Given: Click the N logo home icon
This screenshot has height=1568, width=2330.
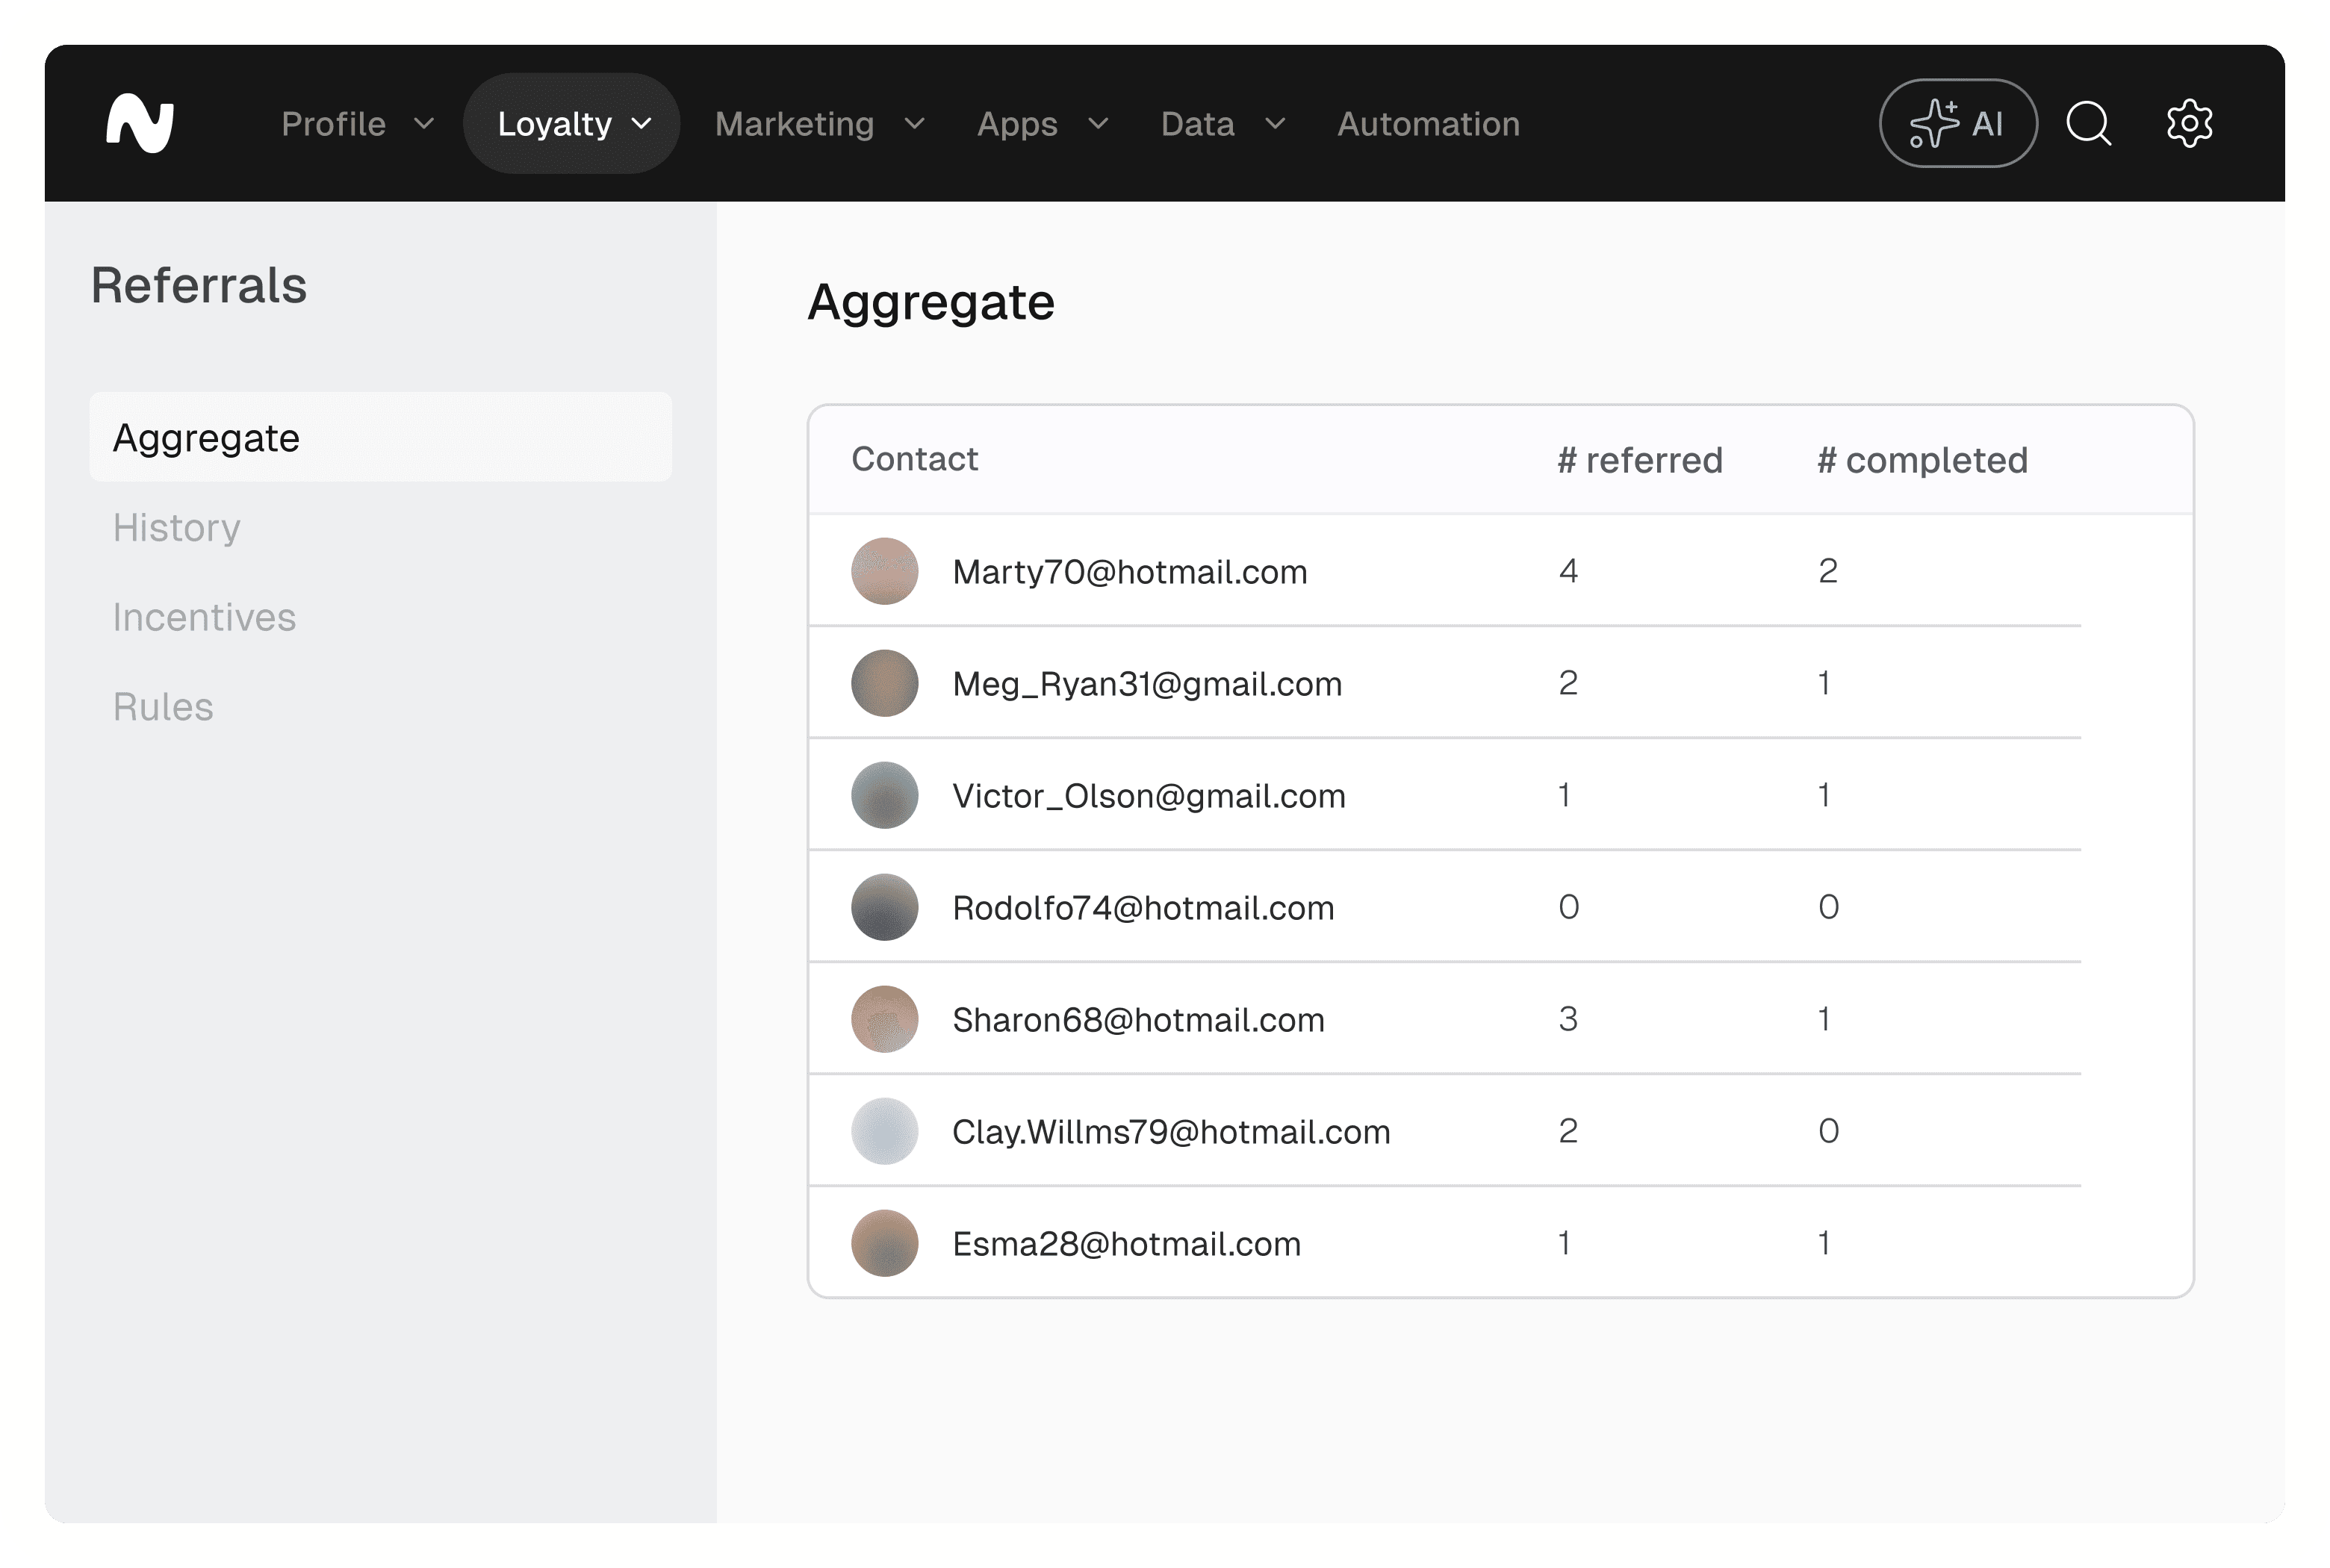Looking at the screenshot, I should coord(140,124).
